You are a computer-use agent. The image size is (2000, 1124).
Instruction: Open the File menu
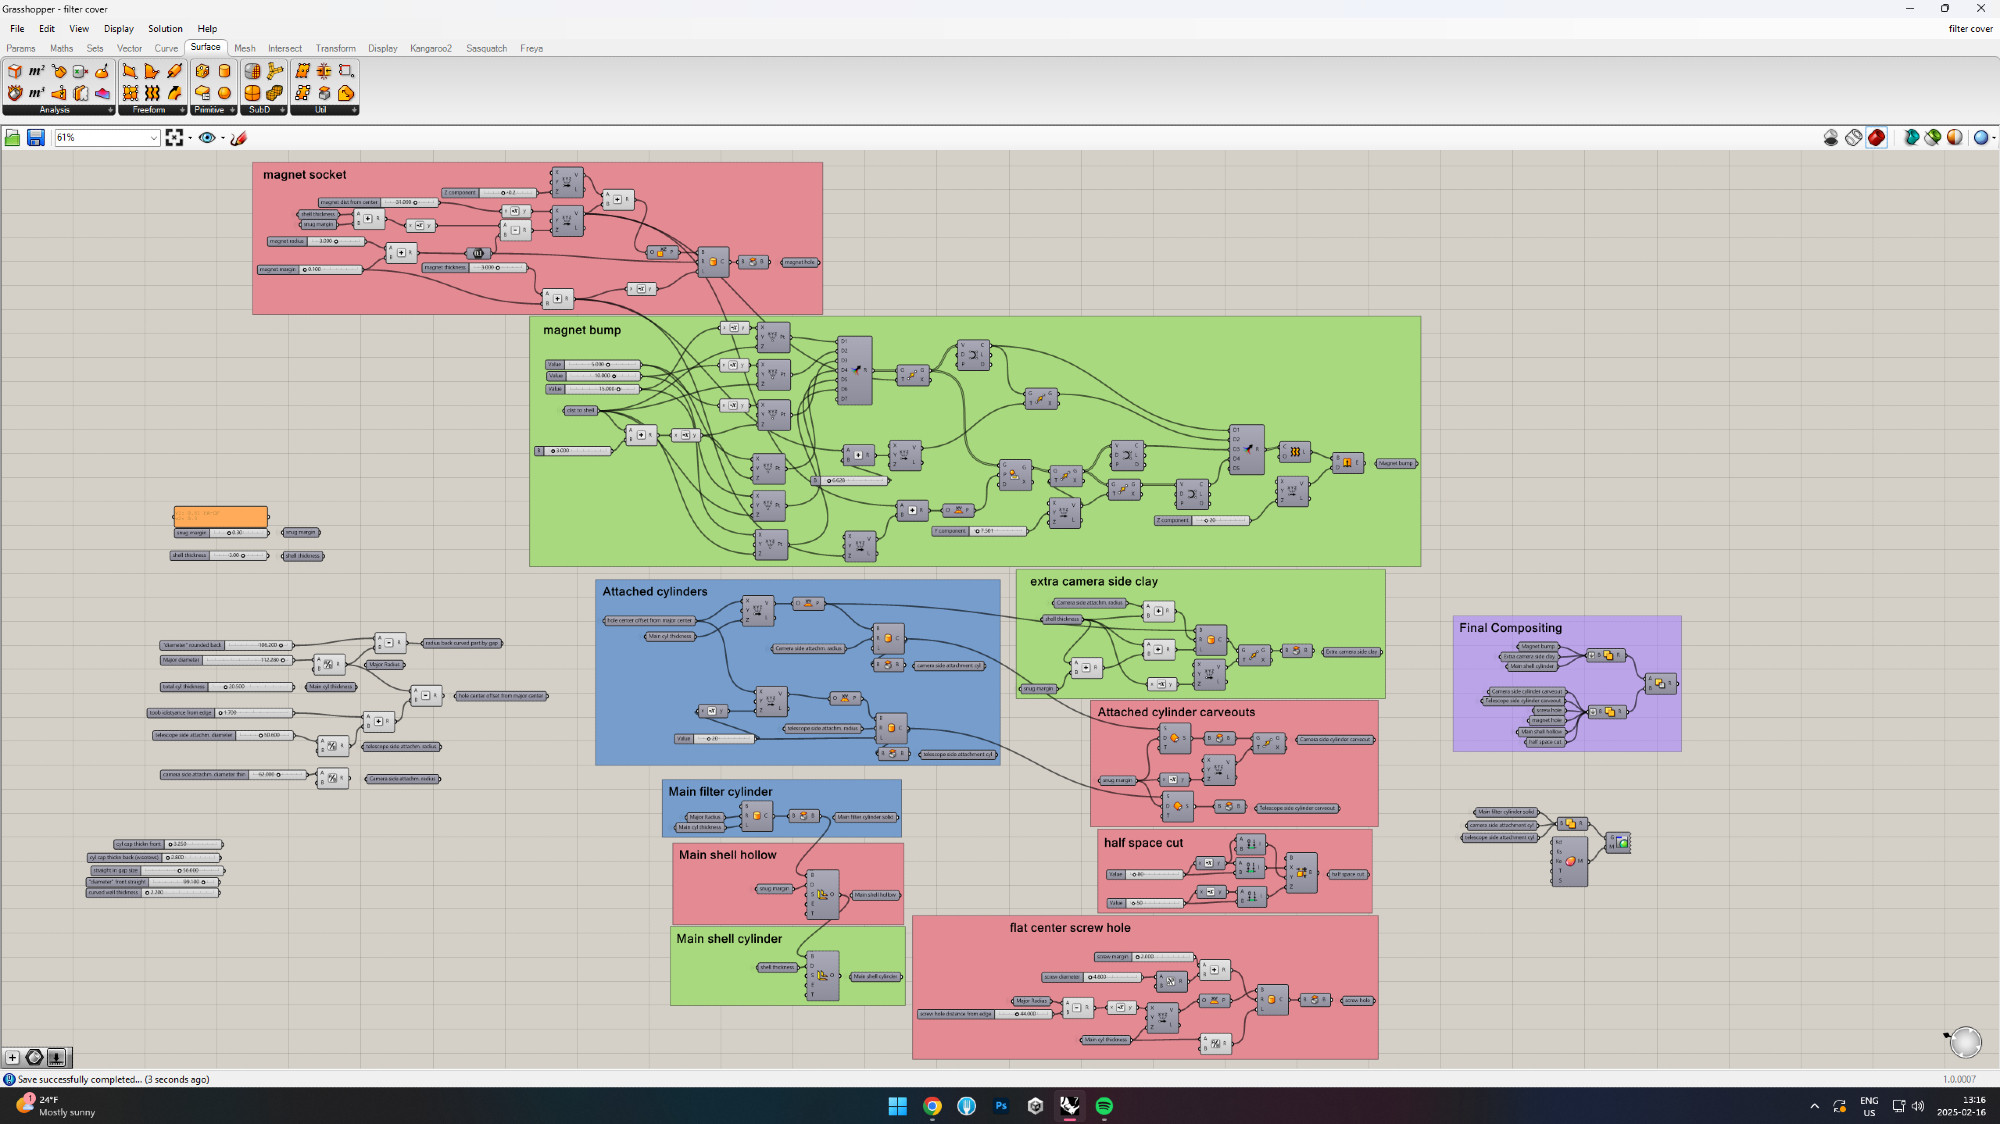[17, 29]
